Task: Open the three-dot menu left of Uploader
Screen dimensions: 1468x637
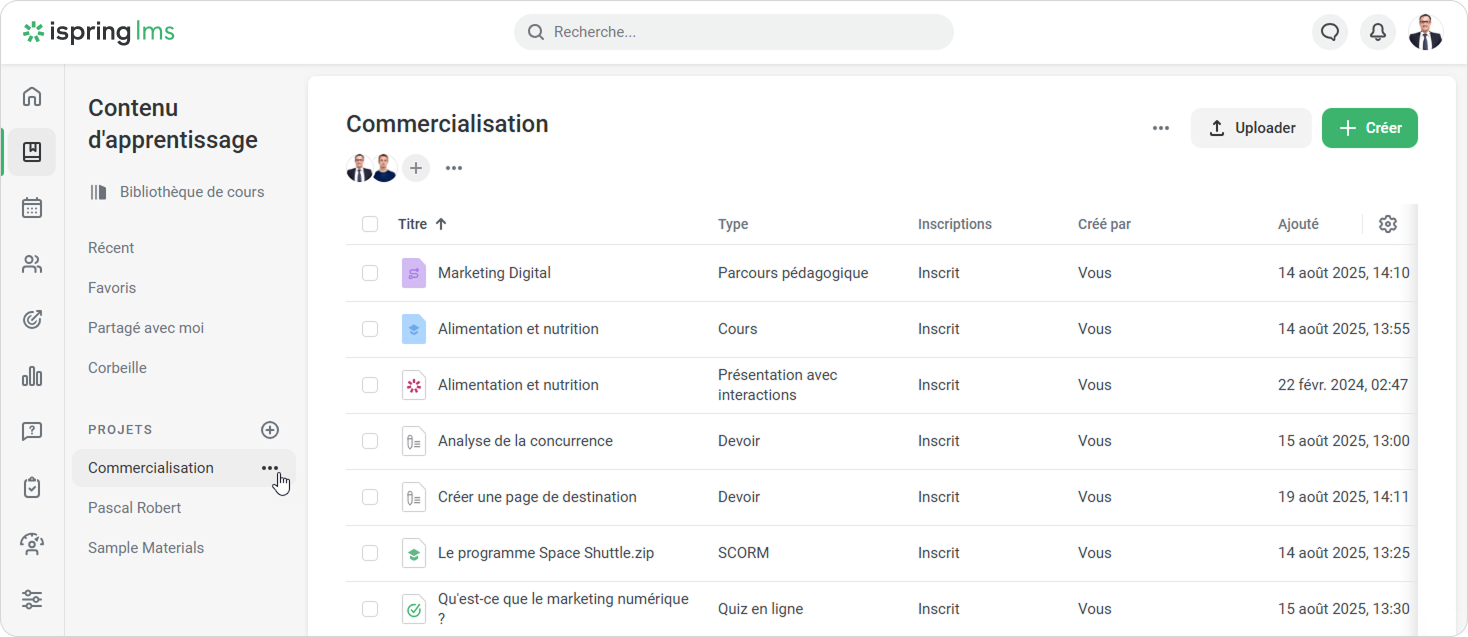Action: (1160, 128)
